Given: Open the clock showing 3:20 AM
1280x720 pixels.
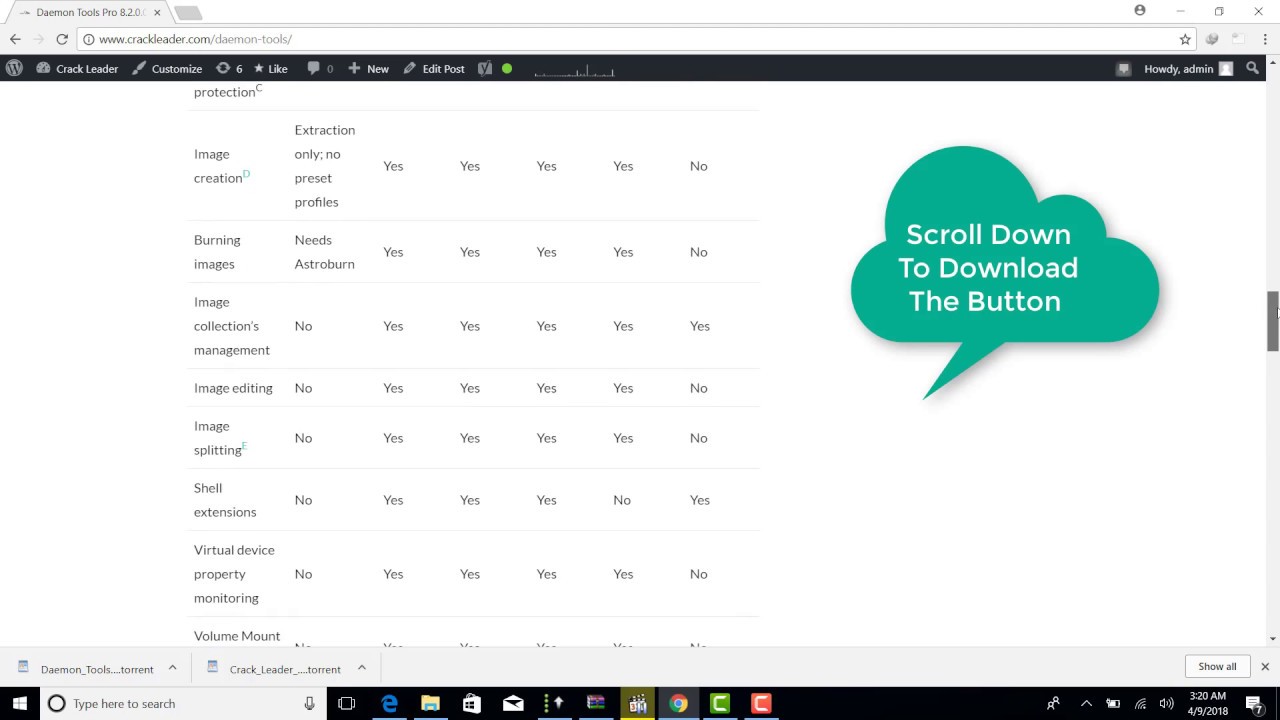Looking at the screenshot, I should [x=1208, y=704].
